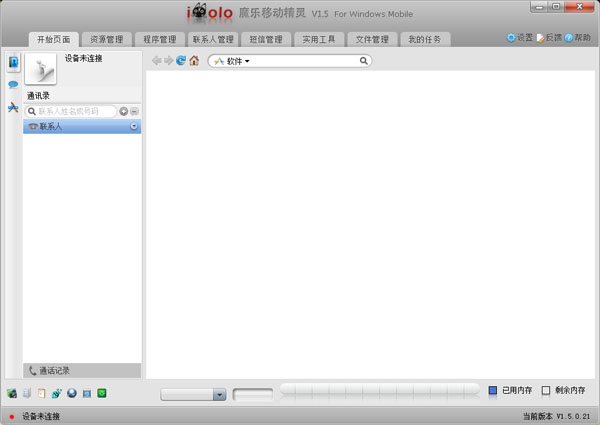Image resolution: width=600 pixels, height=425 pixels.
Task: Click the empty field beside the bottom combo box
Action: pos(253,394)
